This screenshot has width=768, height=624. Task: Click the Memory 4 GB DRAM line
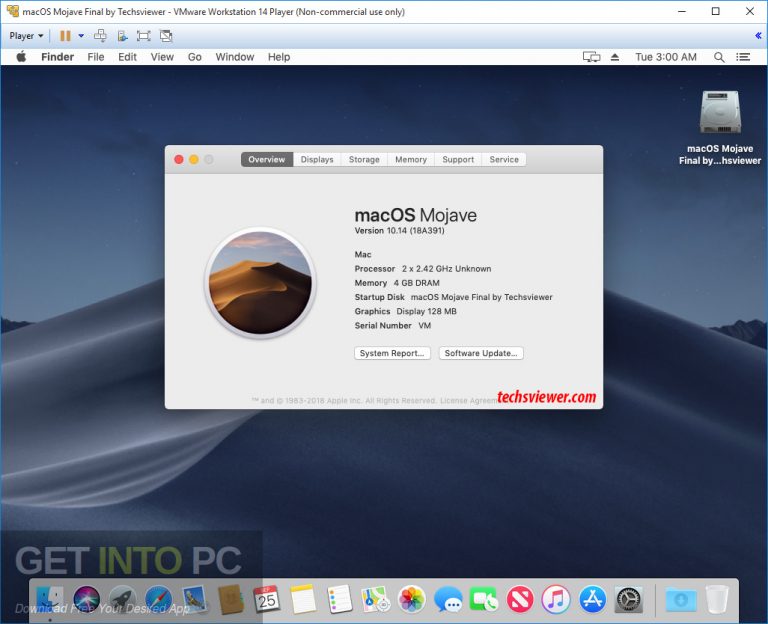[x=397, y=283]
